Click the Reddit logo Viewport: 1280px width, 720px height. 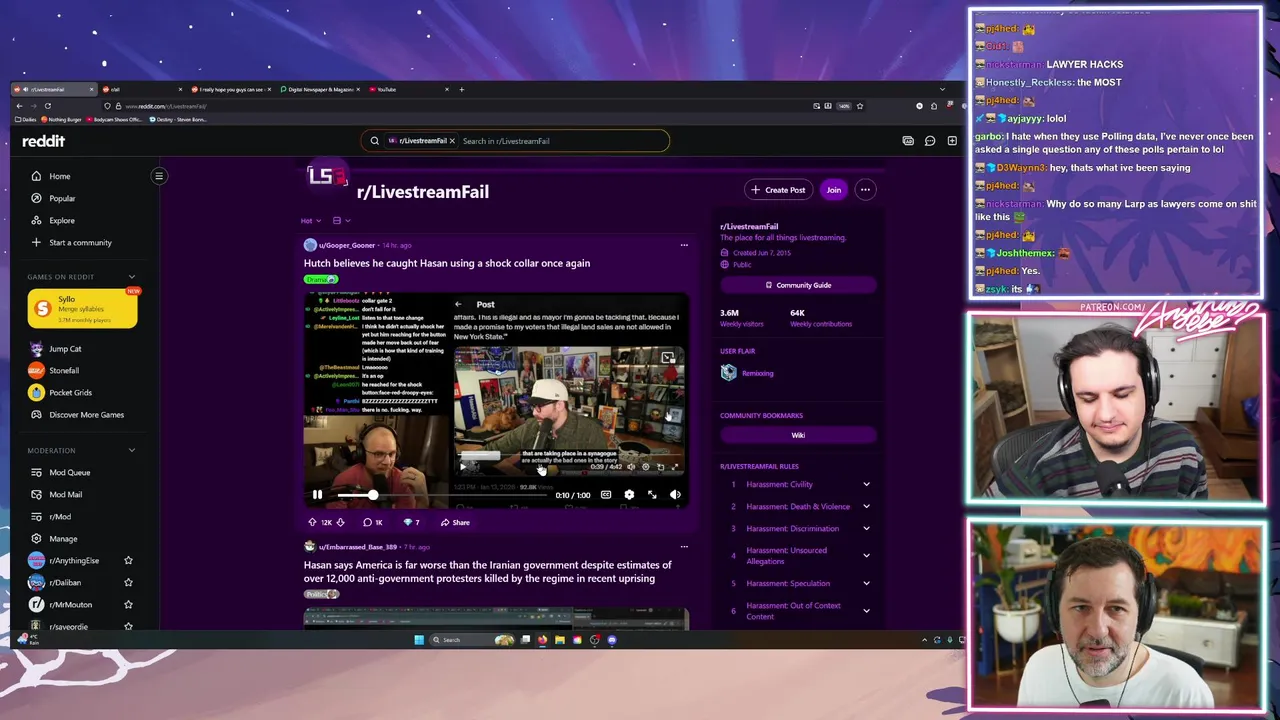click(43, 141)
